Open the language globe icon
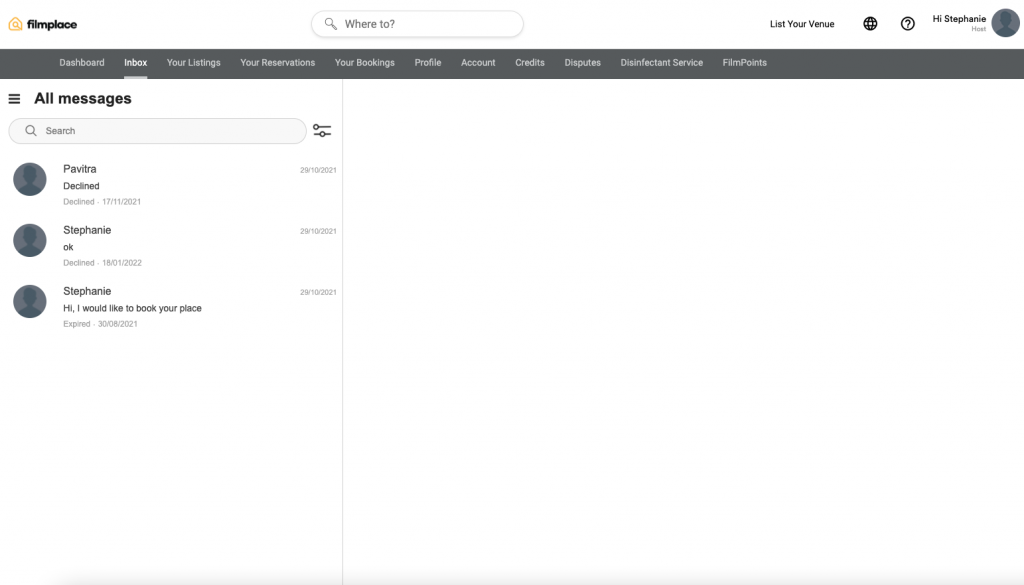 [870, 24]
